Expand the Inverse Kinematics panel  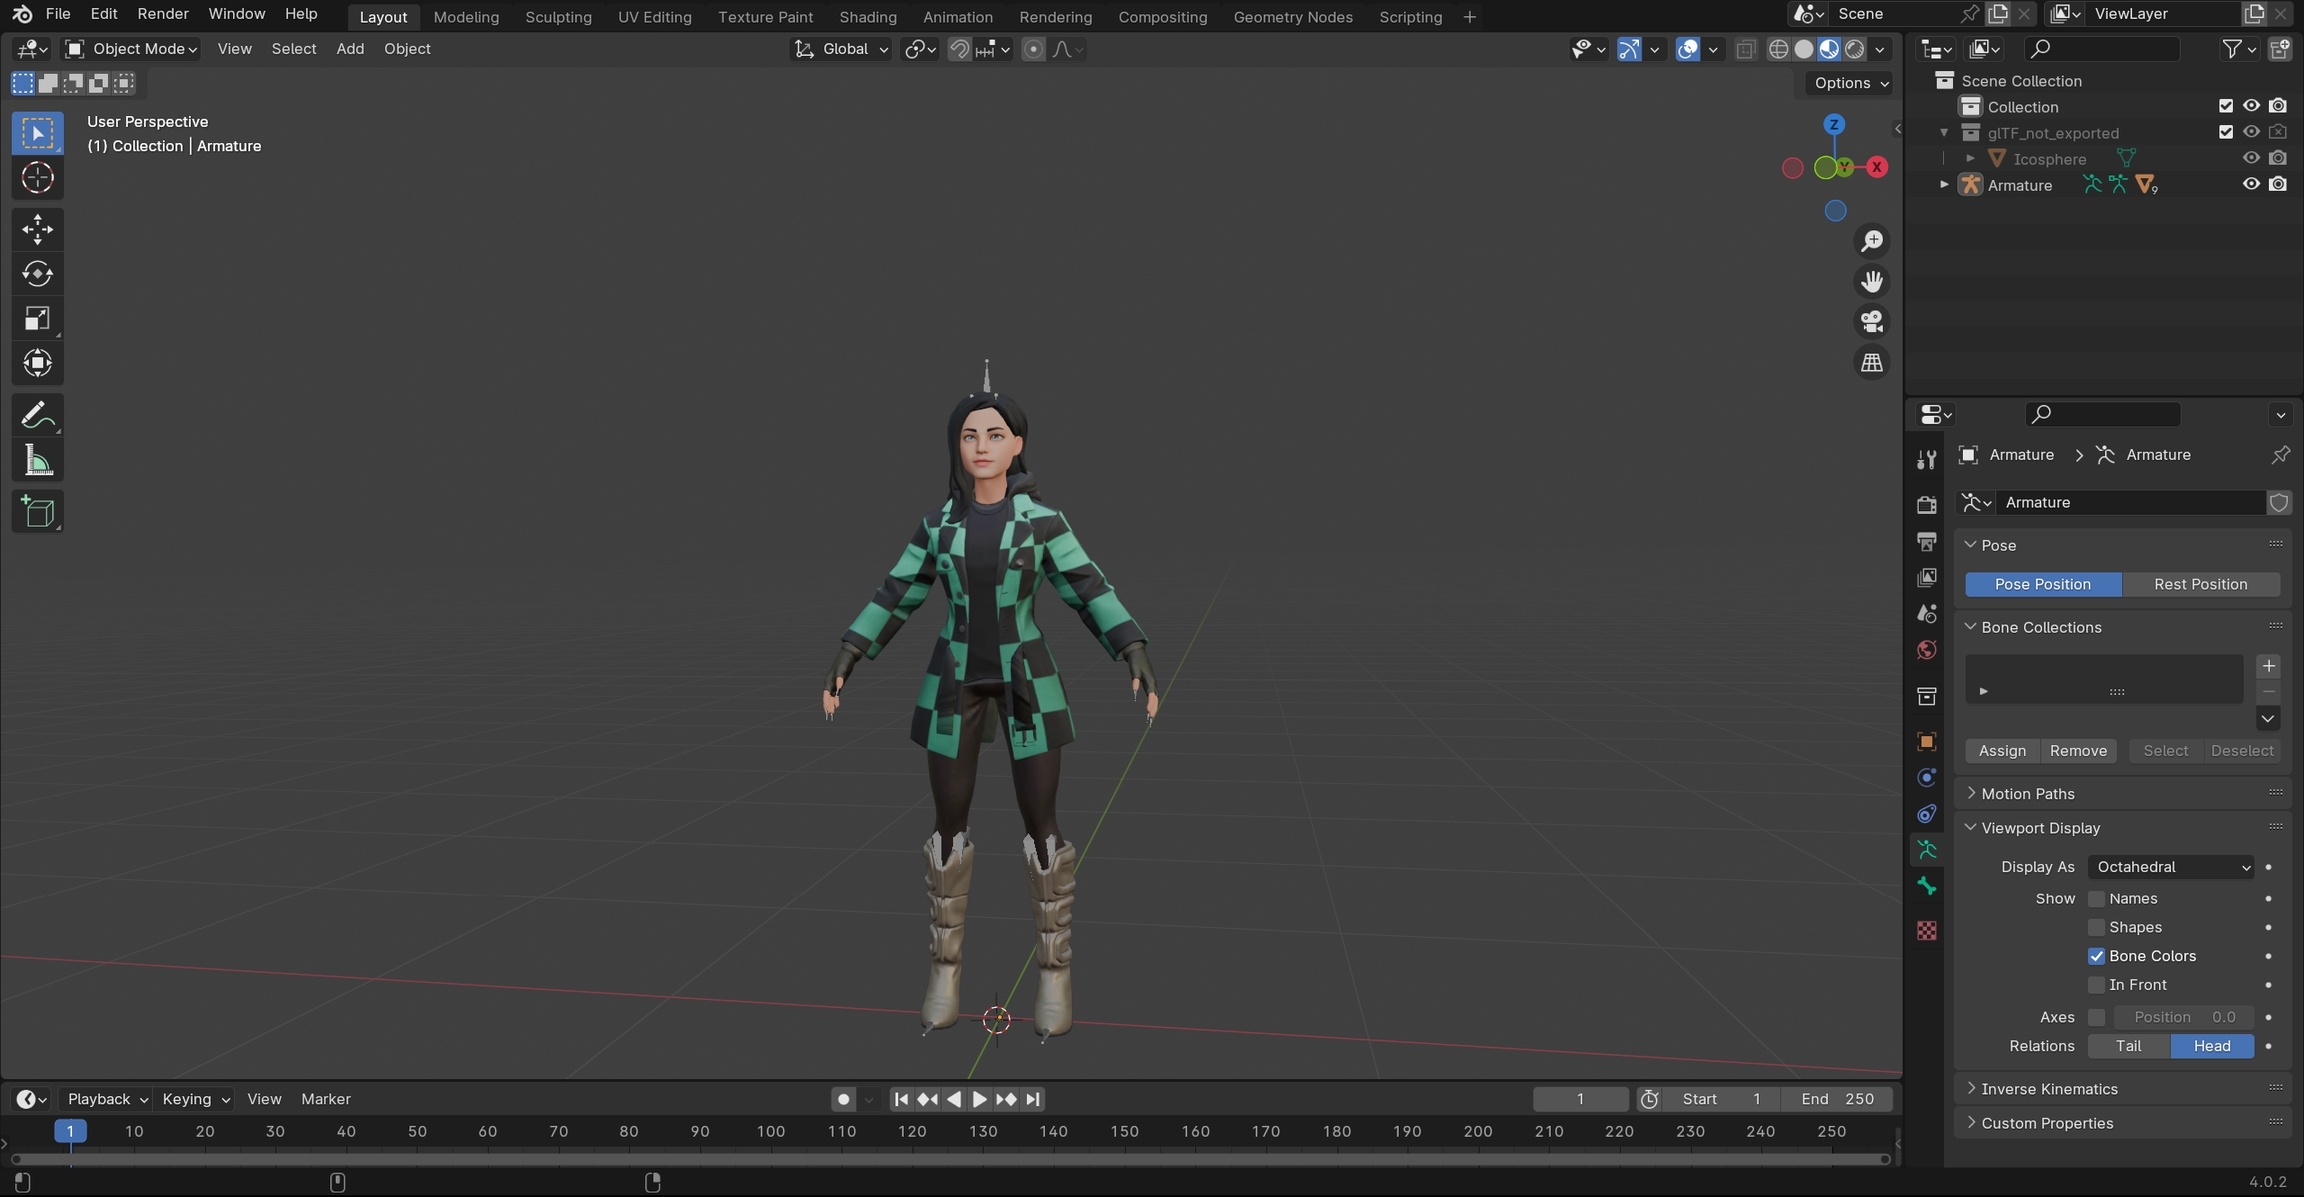[x=2049, y=1089]
